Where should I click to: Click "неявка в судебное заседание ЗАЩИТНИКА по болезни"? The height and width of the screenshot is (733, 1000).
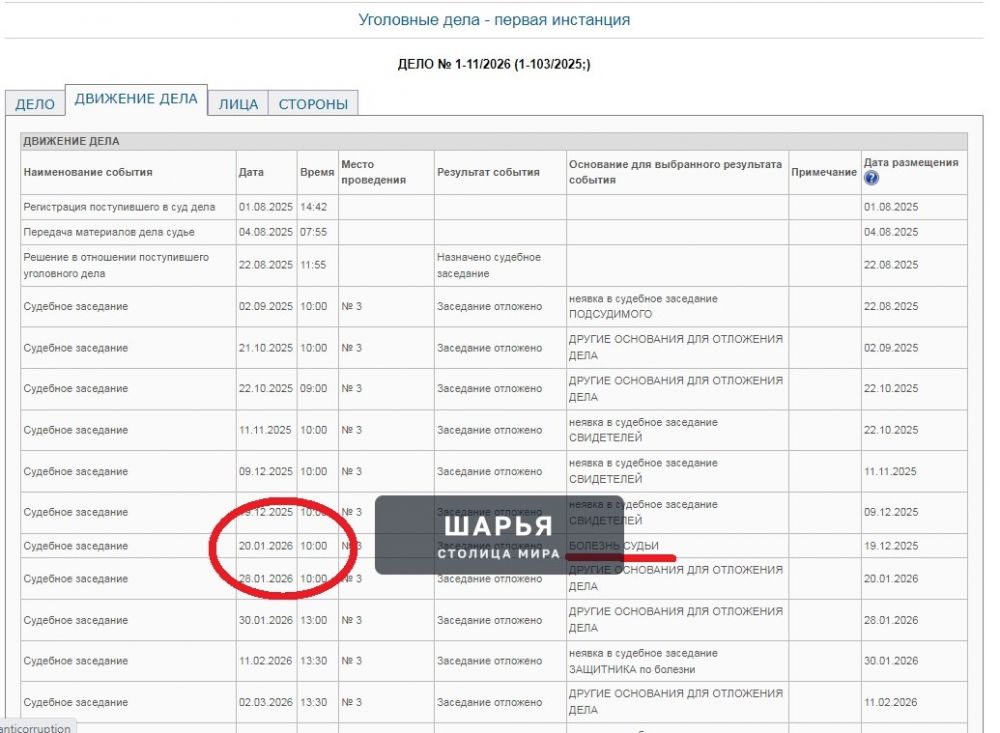click(x=643, y=662)
